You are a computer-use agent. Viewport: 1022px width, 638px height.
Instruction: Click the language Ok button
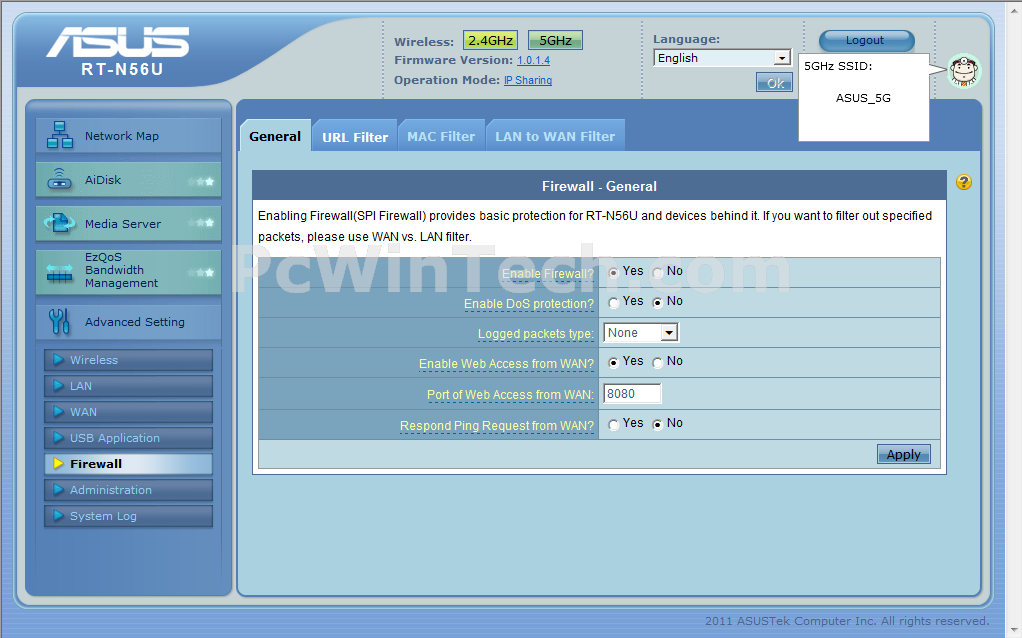pos(774,83)
